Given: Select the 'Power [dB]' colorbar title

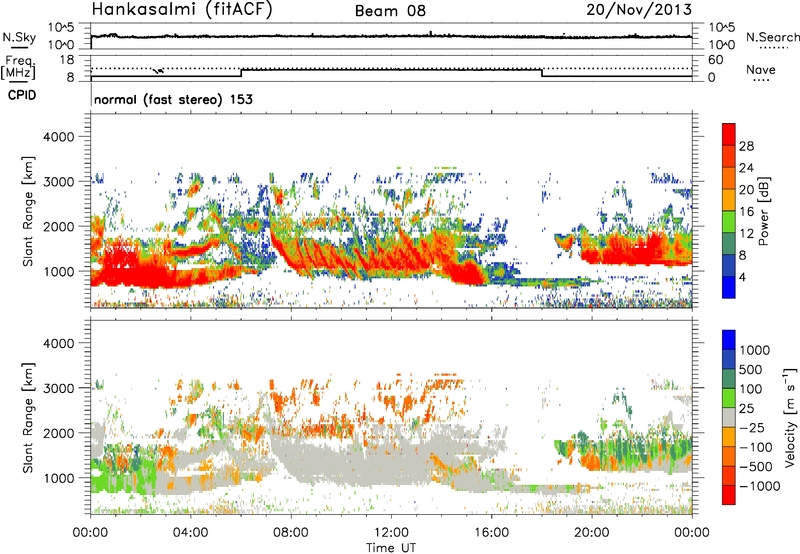Looking at the screenshot, I should 764,211.
